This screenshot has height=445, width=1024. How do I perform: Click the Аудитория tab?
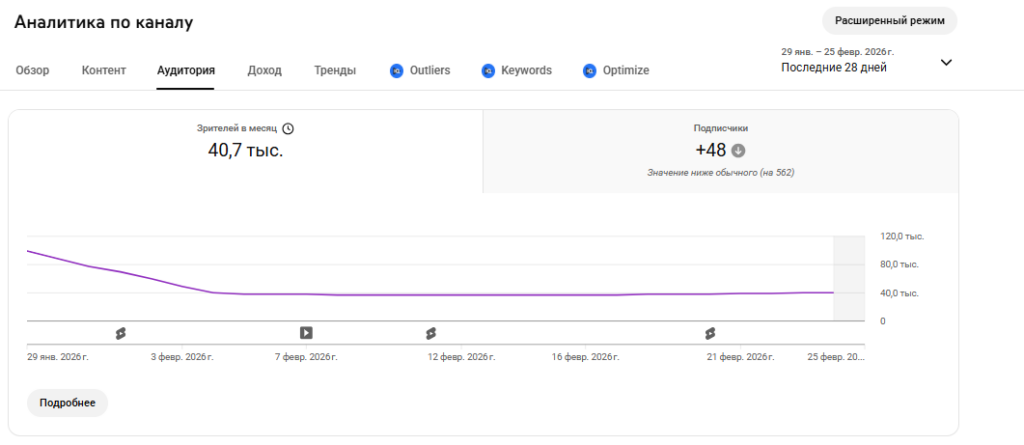(x=186, y=71)
